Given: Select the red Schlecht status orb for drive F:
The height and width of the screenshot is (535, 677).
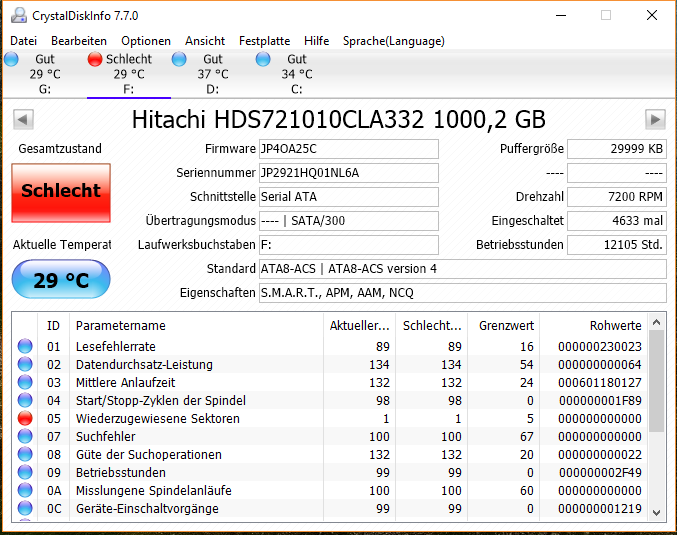Looking at the screenshot, I should tap(95, 59).
